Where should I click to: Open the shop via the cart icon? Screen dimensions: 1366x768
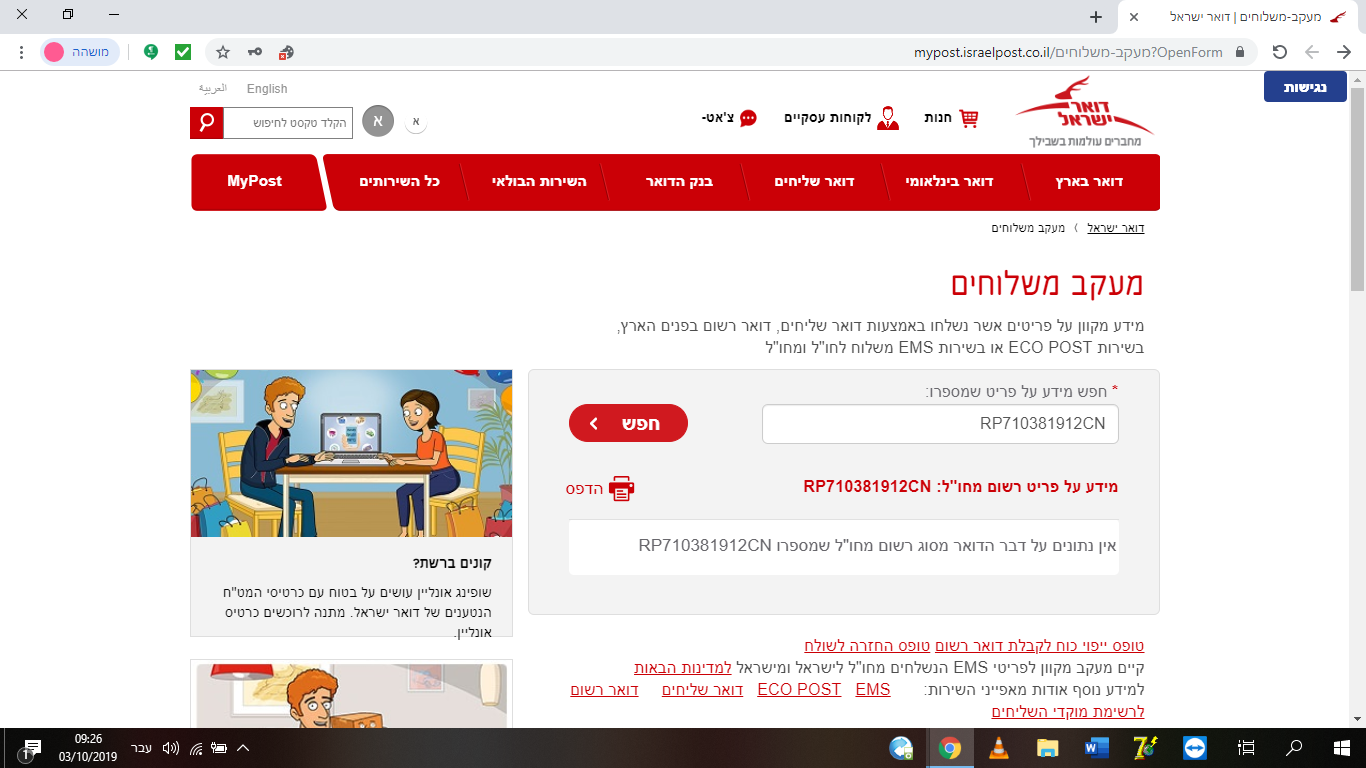(x=968, y=118)
